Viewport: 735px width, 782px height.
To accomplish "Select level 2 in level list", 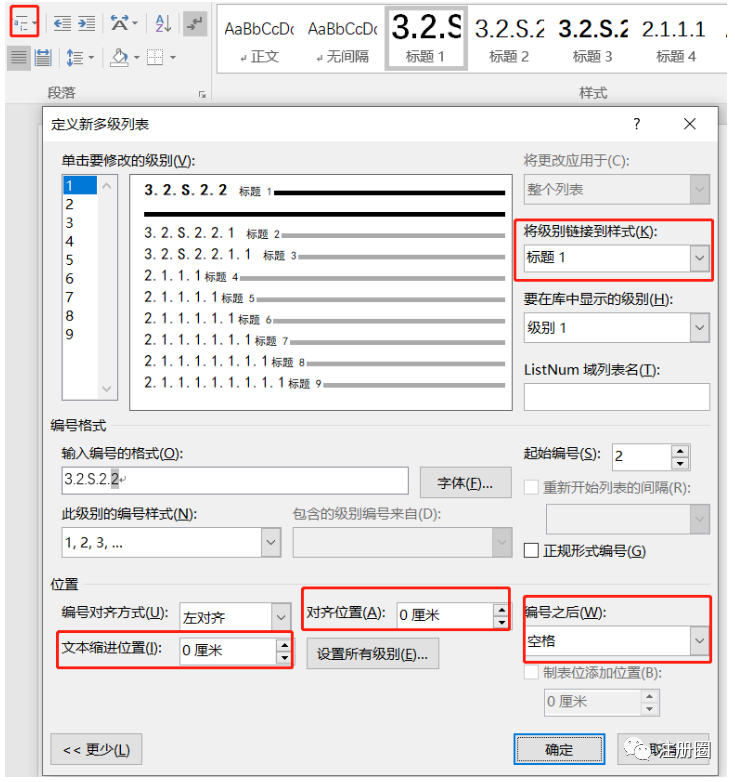I will (x=80, y=204).
